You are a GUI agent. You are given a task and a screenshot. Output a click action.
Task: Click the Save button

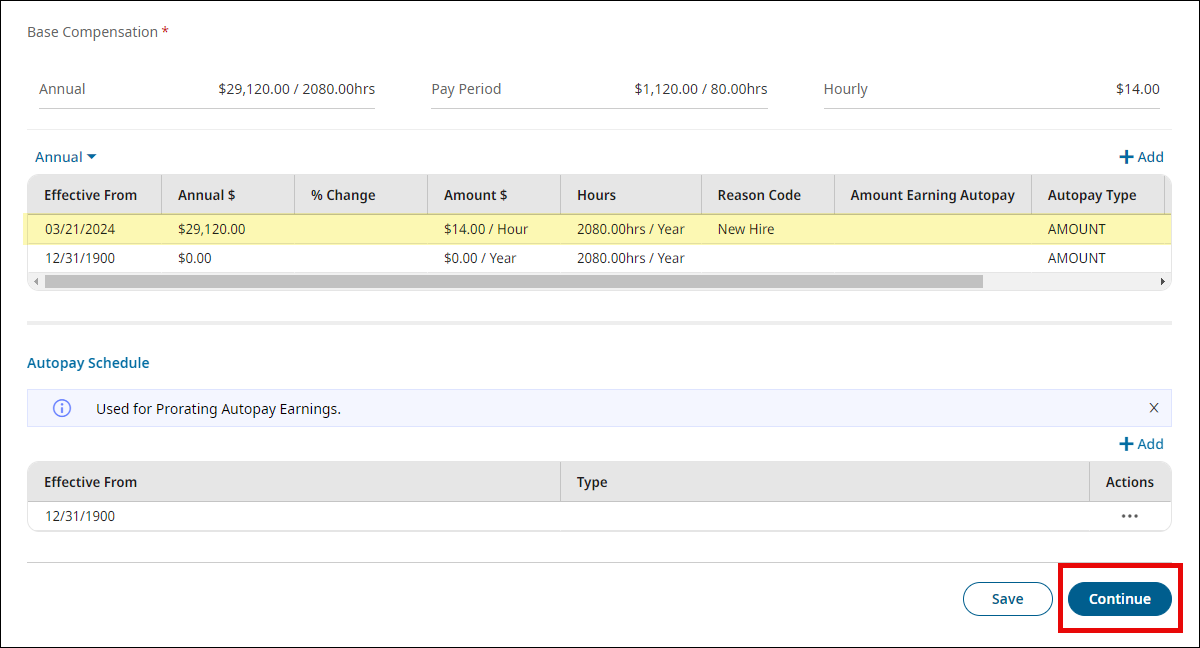[x=1007, y=599]
